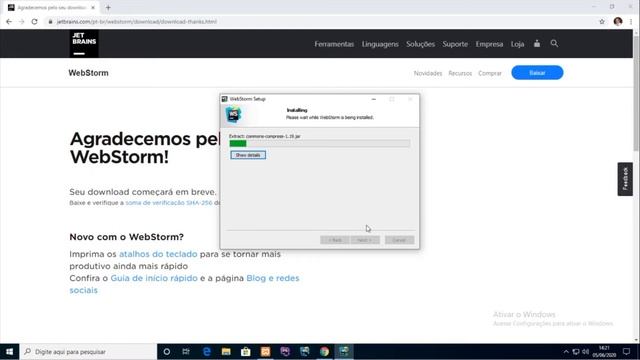Open the purple app icon on the taskbar
The image size is (640, 360).
(x=285, y=351)
